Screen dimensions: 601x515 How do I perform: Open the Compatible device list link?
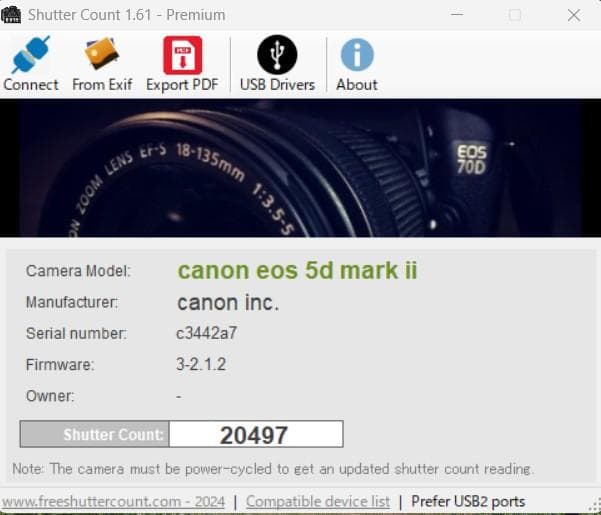pyautogui.click(x=318, y=501)
